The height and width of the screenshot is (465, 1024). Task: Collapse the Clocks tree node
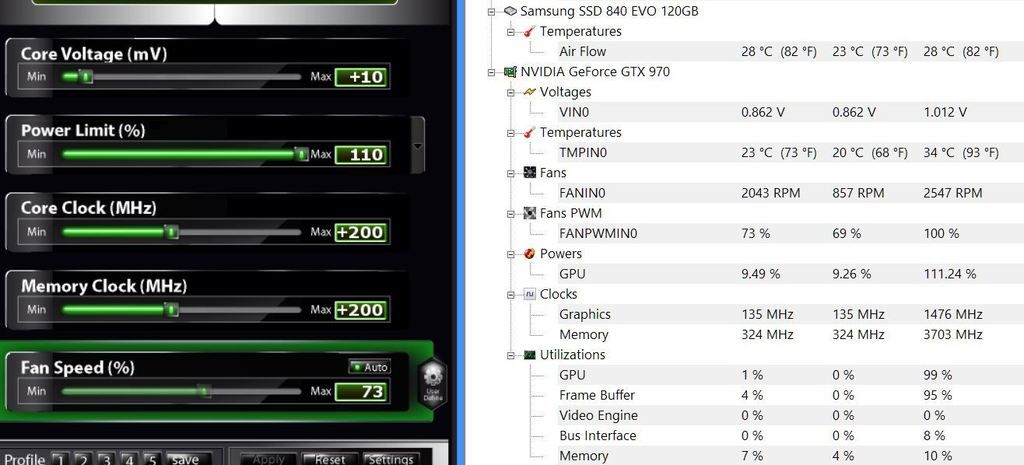tap(511, 294)
